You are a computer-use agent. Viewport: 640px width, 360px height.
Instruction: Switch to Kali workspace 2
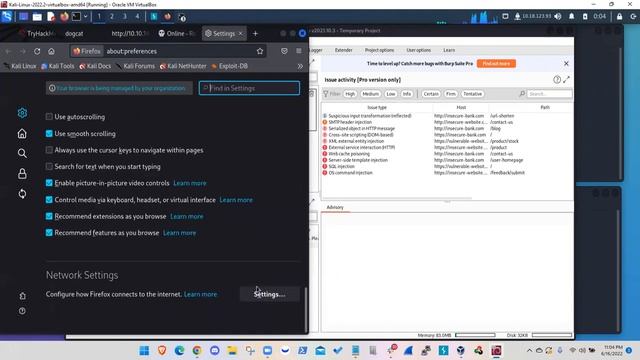[x=112, y=17]
